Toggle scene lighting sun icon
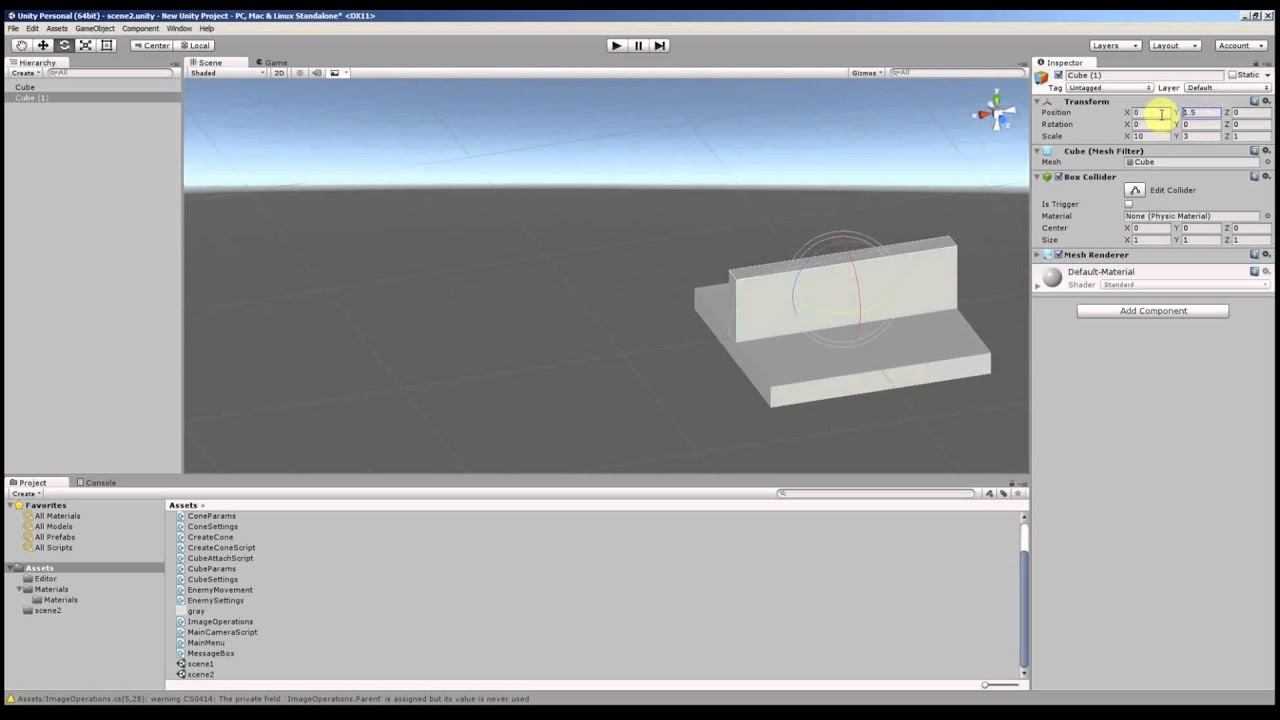Viewport: 1280px width, 720px height. coord(299,73)
